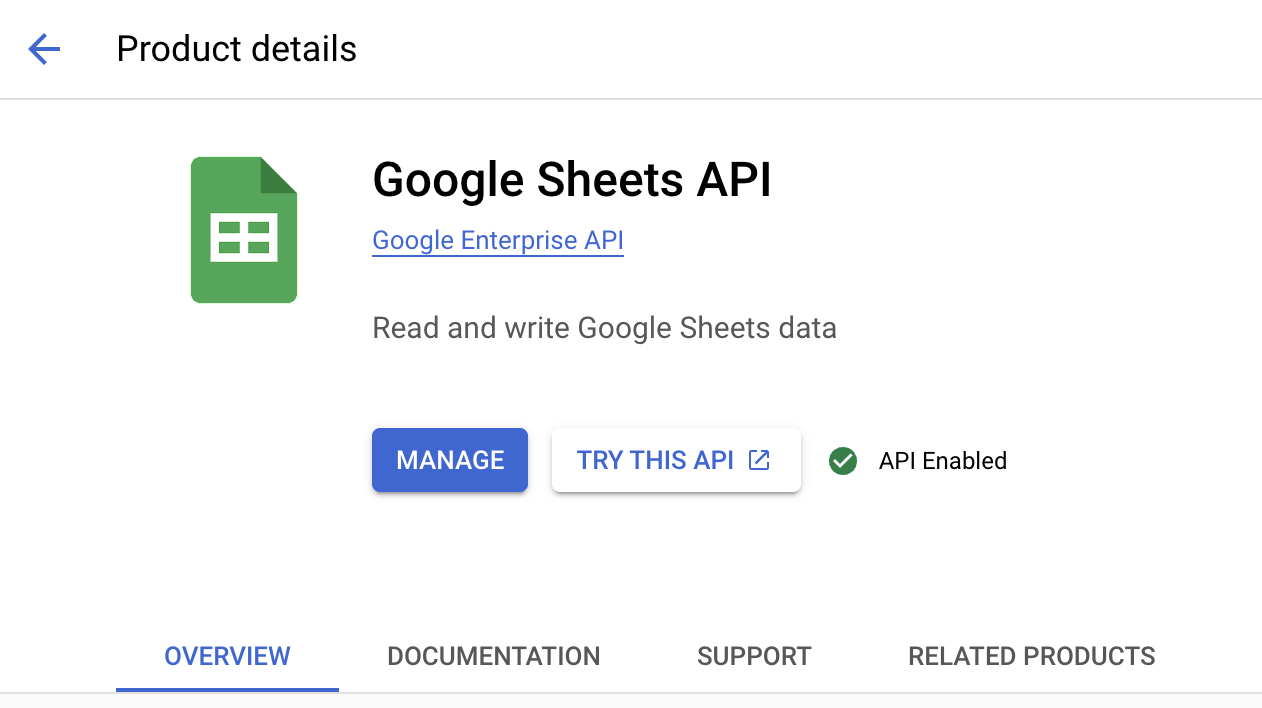The height and width of the screenshot is (708, 1262).
Task: Click the API Enabled status text
Action: click(943, 461)
